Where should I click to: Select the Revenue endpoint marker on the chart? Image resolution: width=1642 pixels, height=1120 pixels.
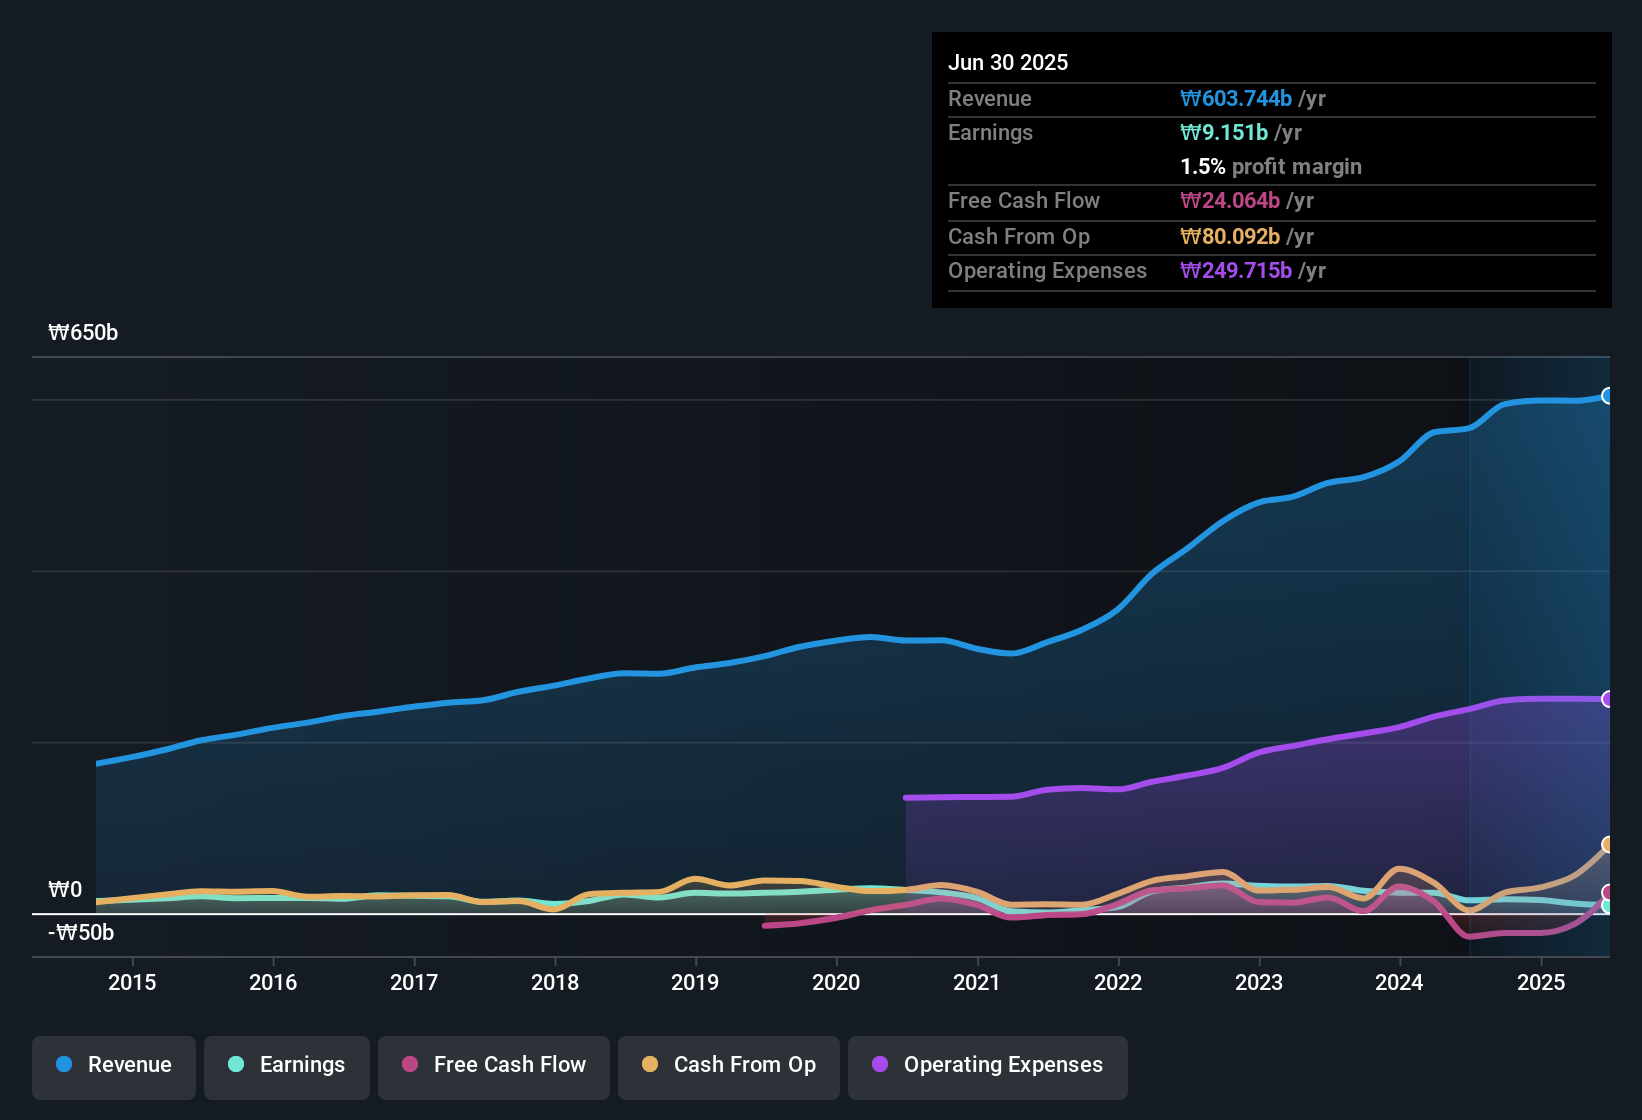1607,396
